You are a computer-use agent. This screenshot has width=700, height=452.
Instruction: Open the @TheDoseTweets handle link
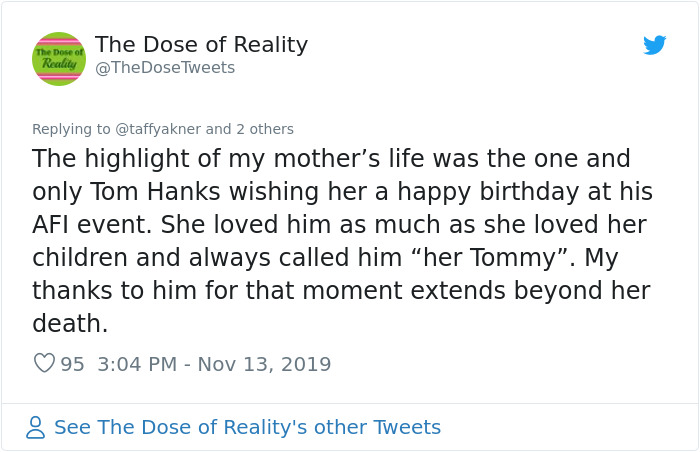[165, 68]
